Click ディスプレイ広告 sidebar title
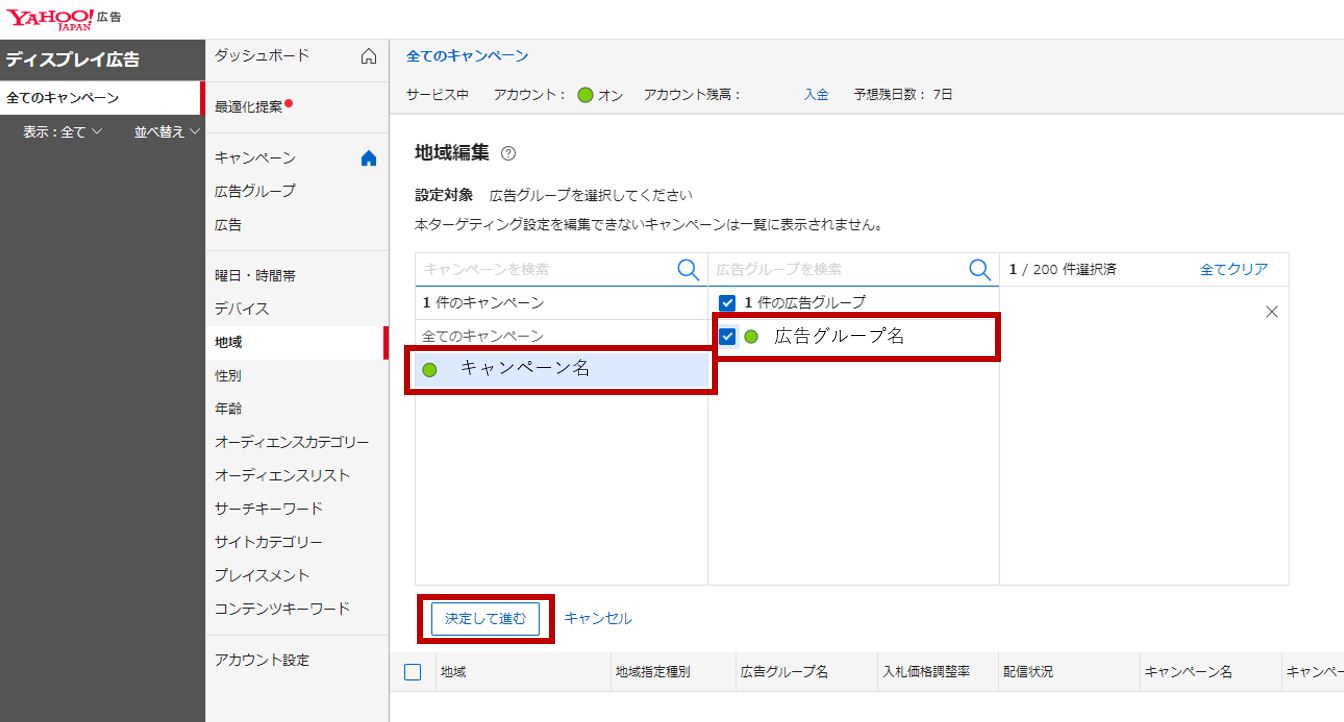1344x722 pixels. coord(73,60)
